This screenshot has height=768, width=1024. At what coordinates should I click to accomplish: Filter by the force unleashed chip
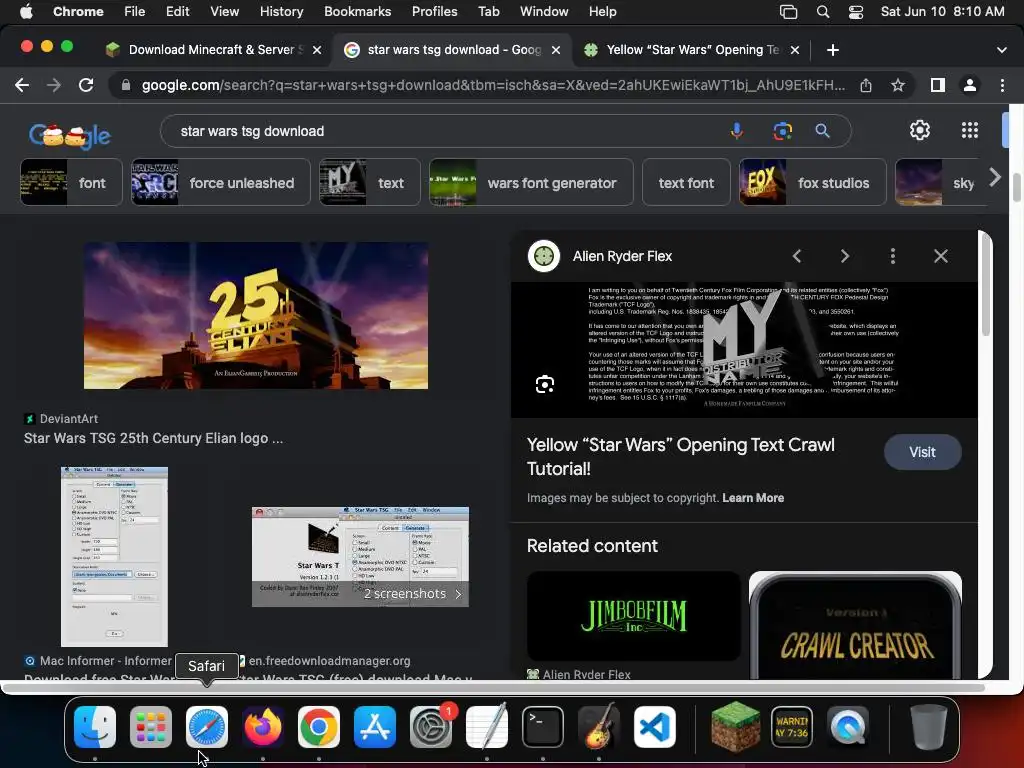click(x=221, y=182)
